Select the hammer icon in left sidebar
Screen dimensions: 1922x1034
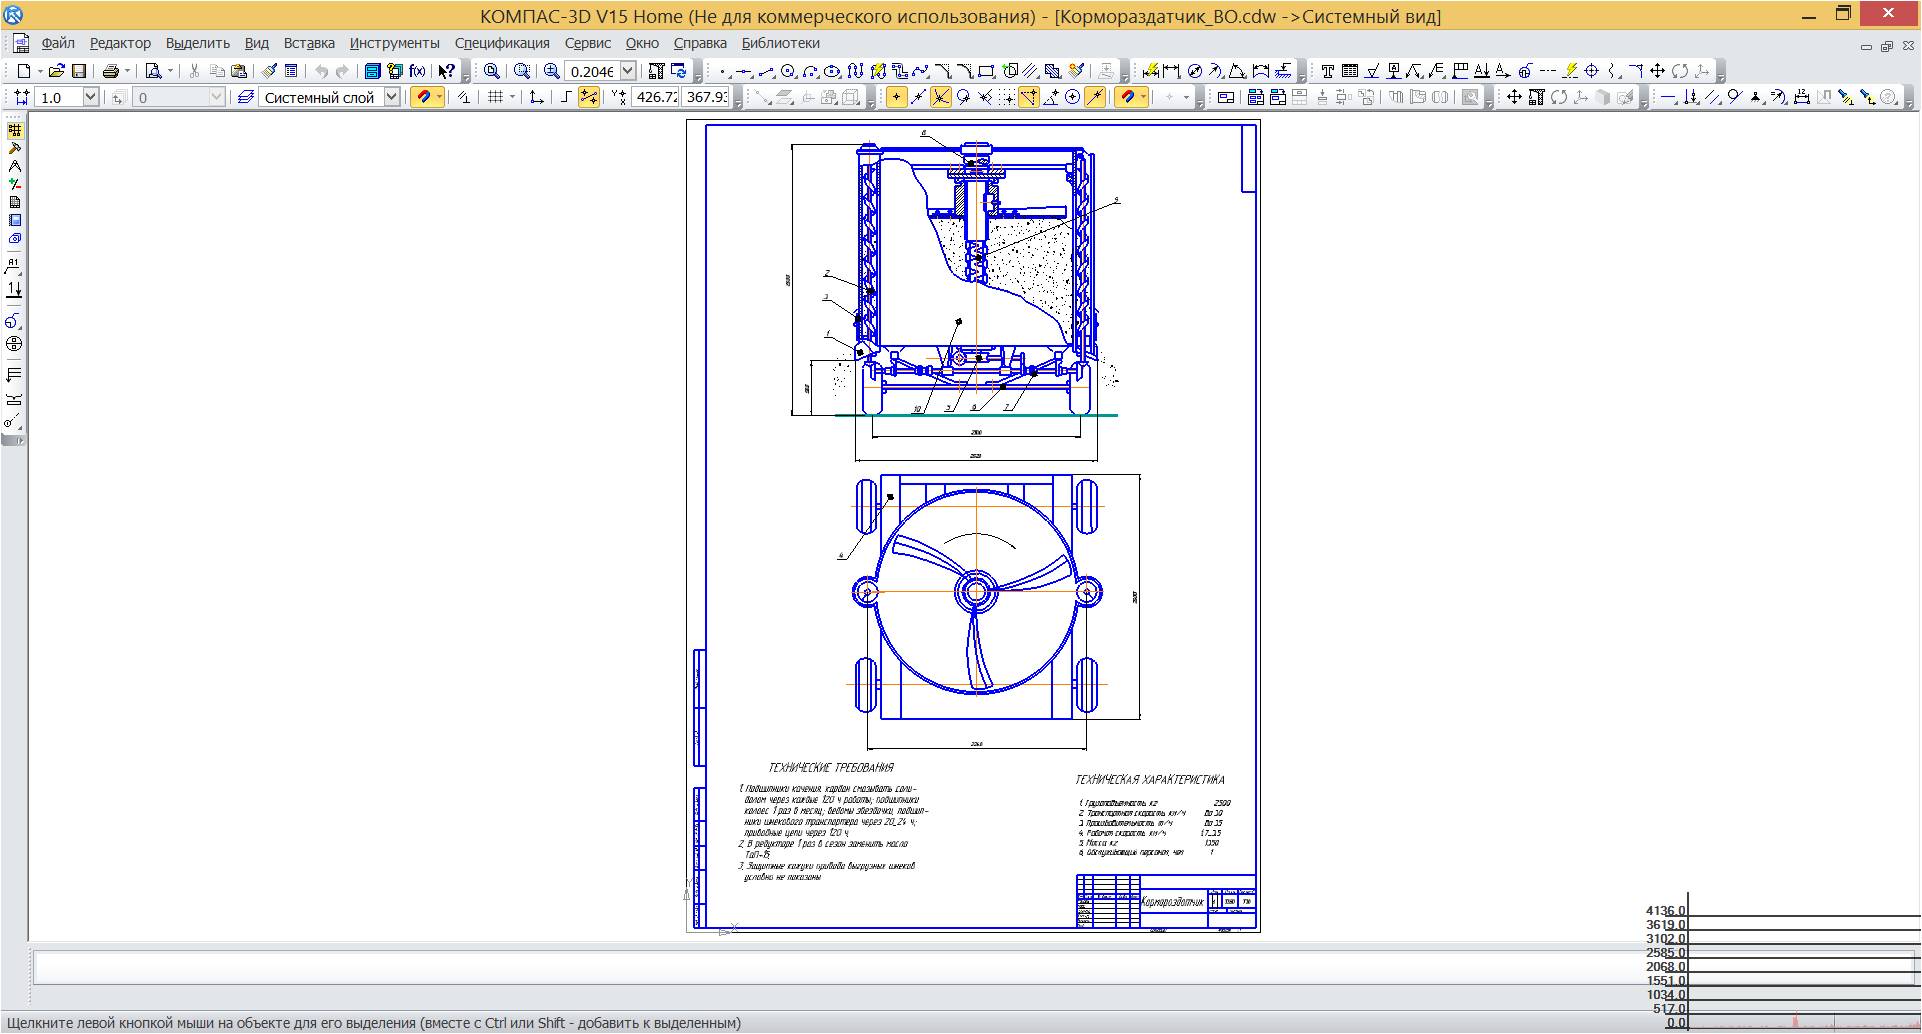point(14,148)
